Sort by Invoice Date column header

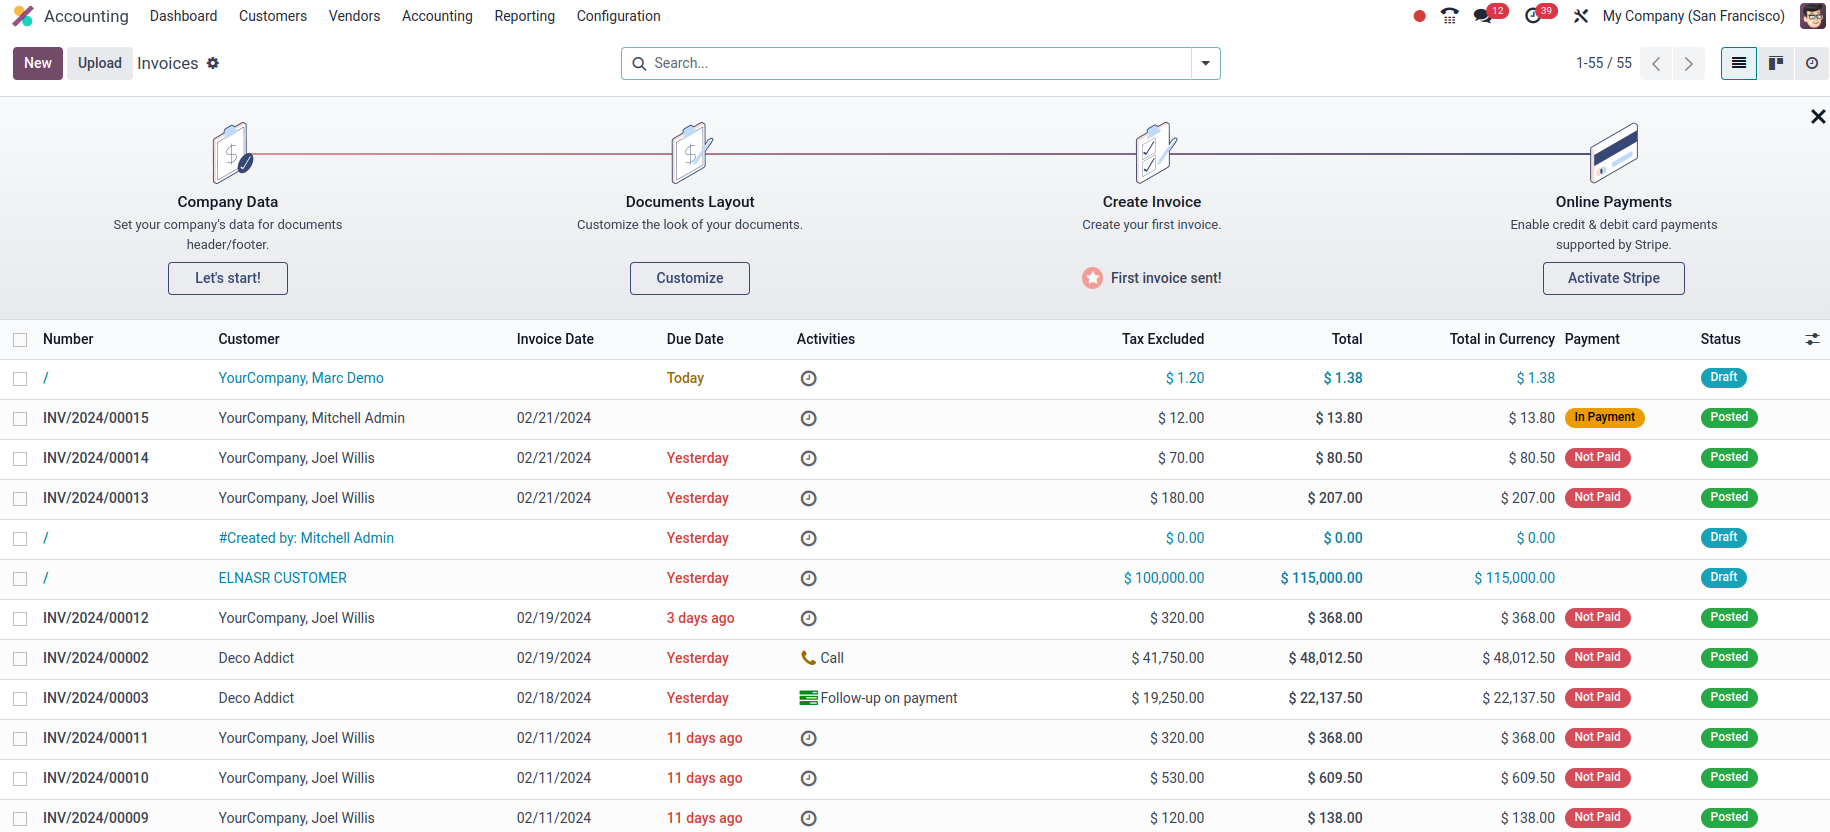tap(555, 339)
